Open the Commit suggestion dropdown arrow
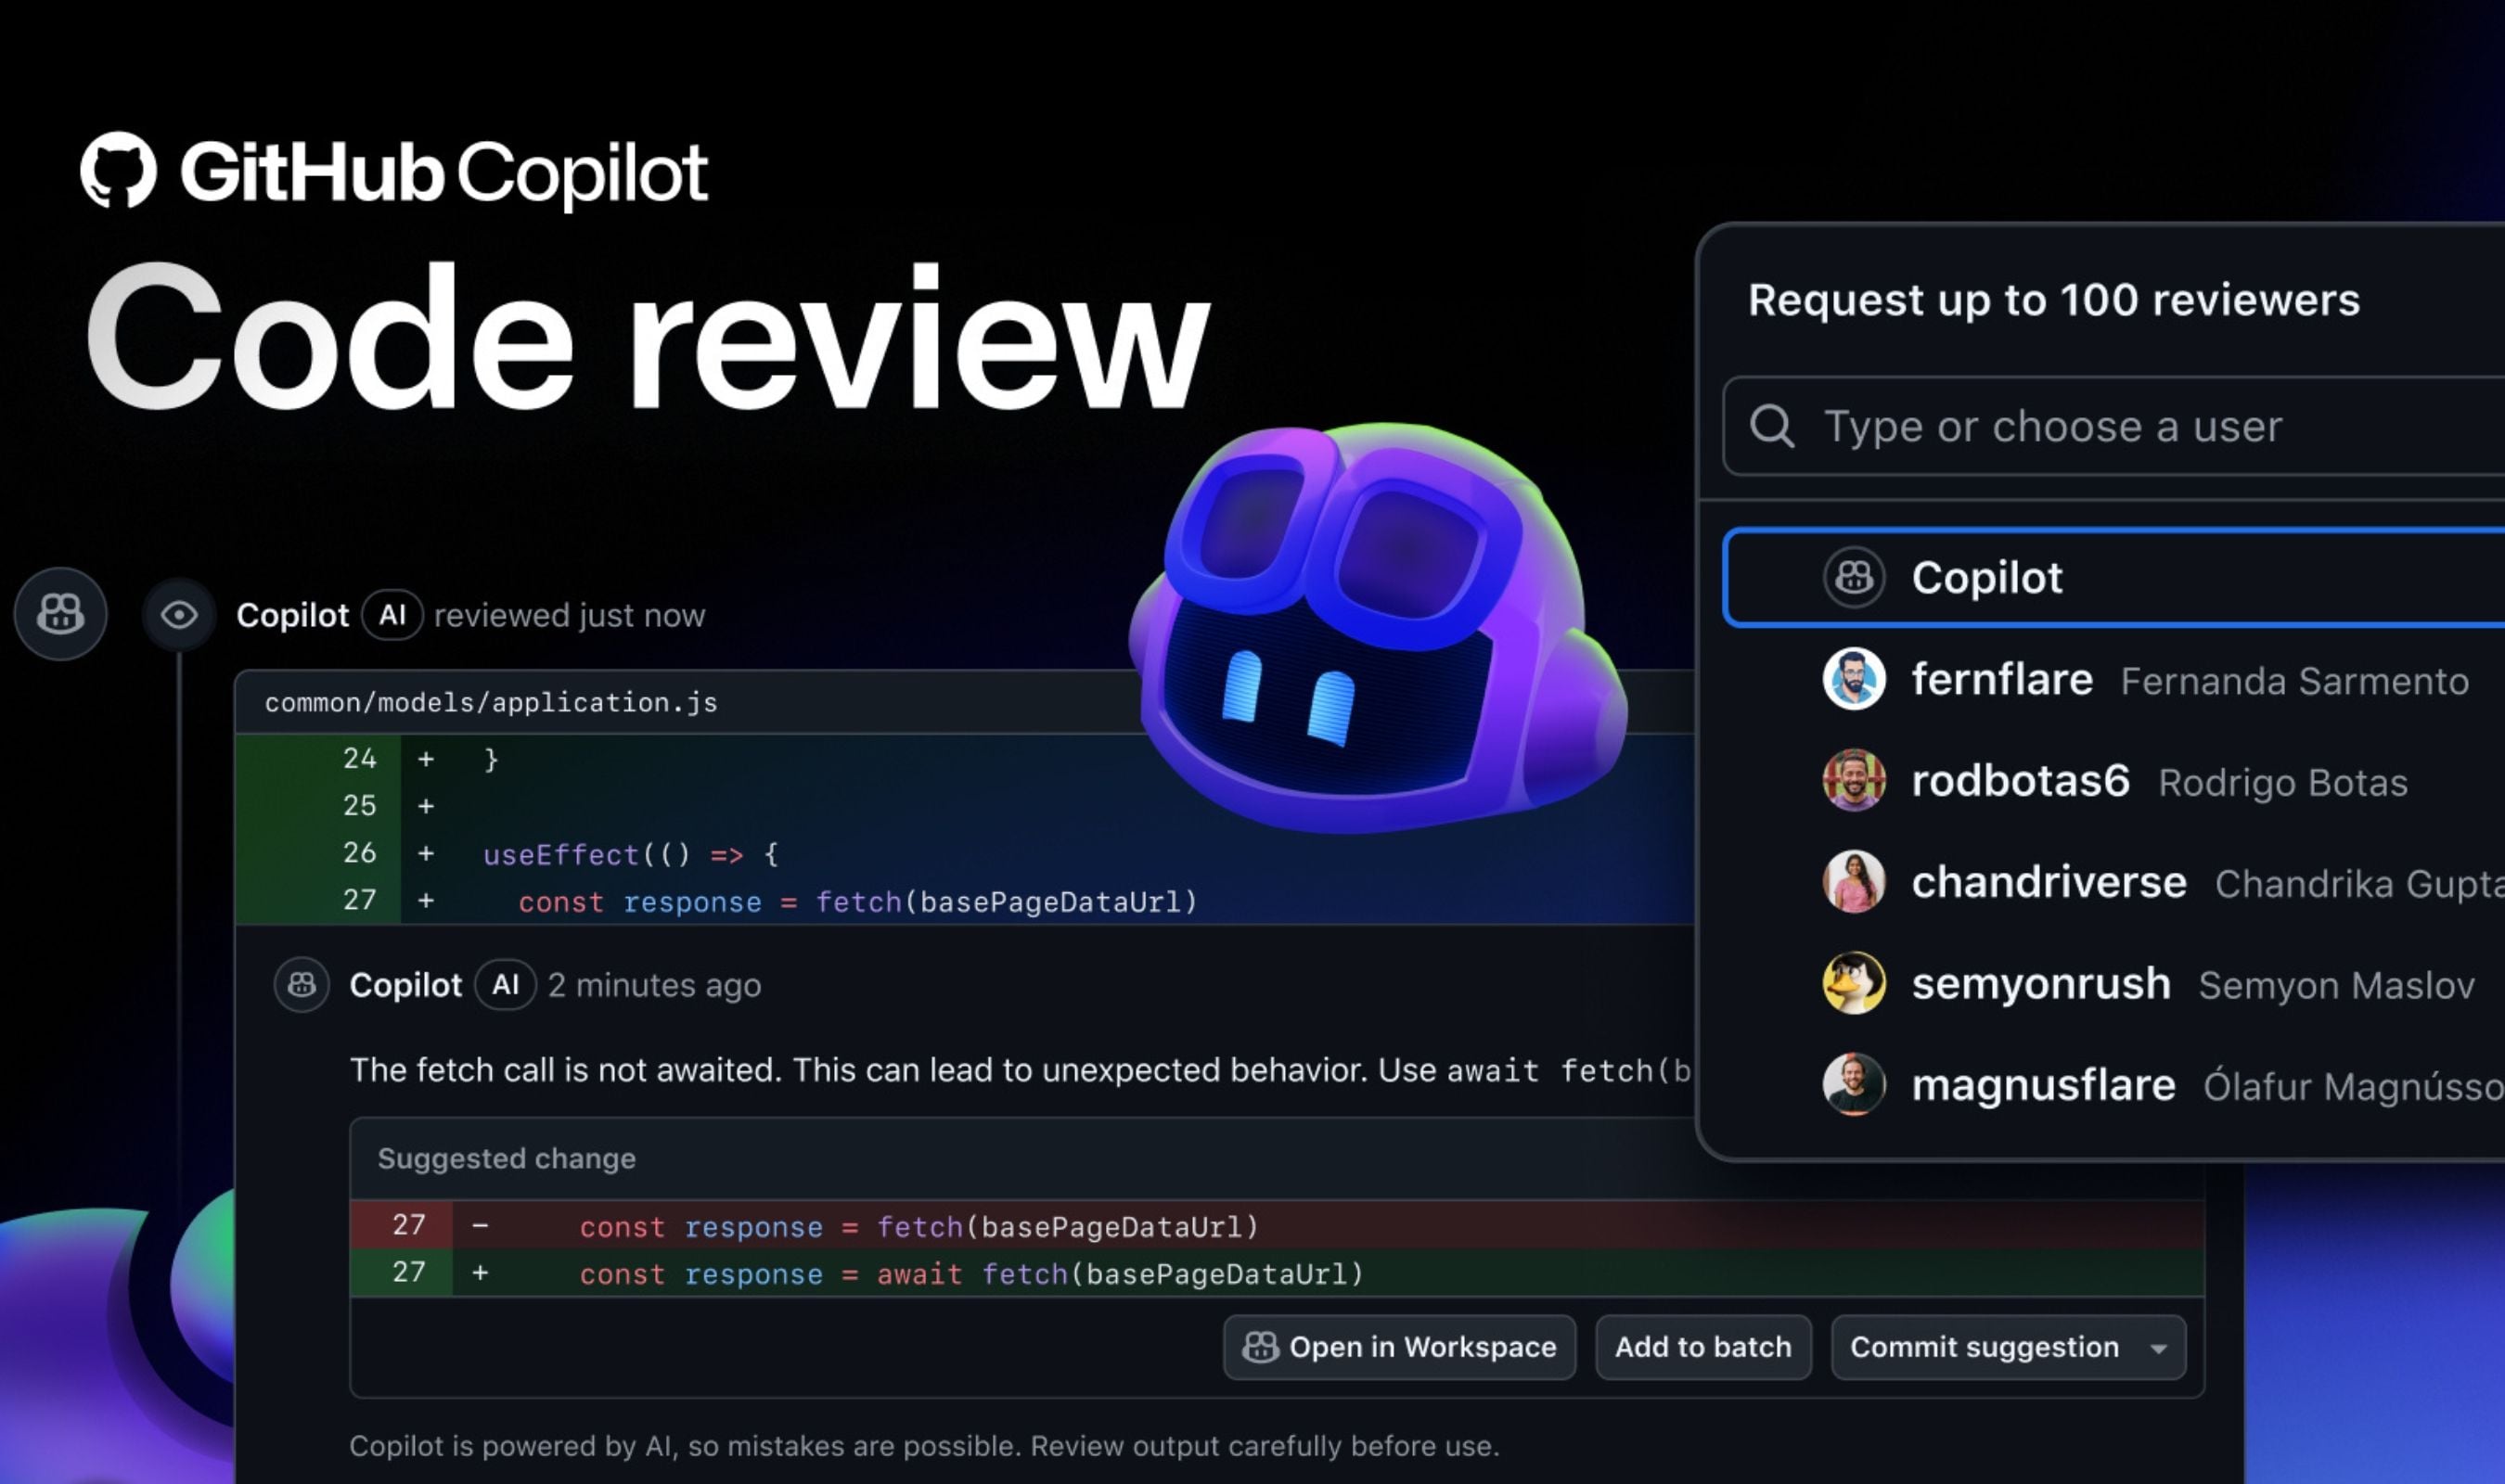 tap(2157, 1347)
